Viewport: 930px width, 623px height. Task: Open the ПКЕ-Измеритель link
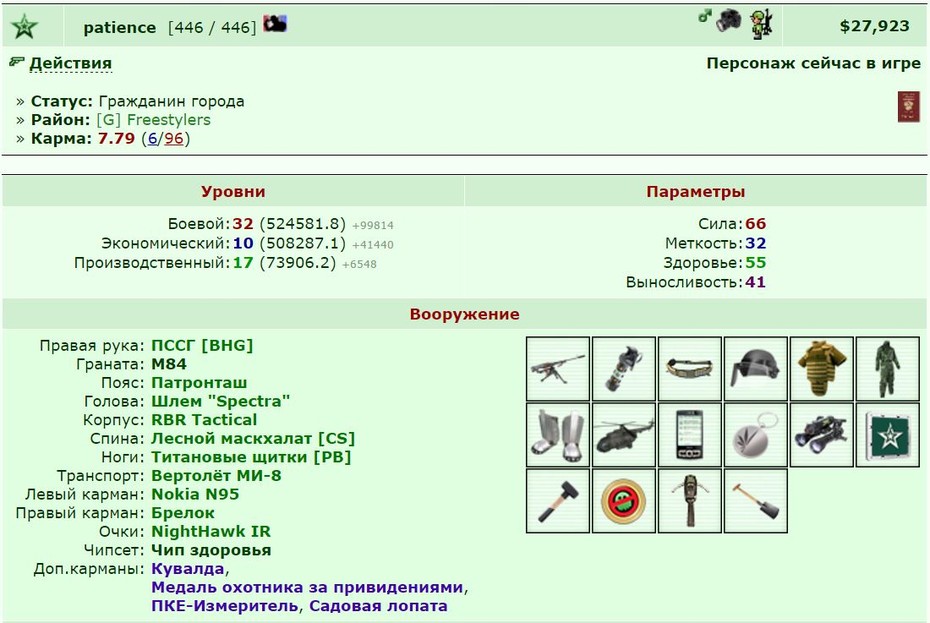click(224, 606)
